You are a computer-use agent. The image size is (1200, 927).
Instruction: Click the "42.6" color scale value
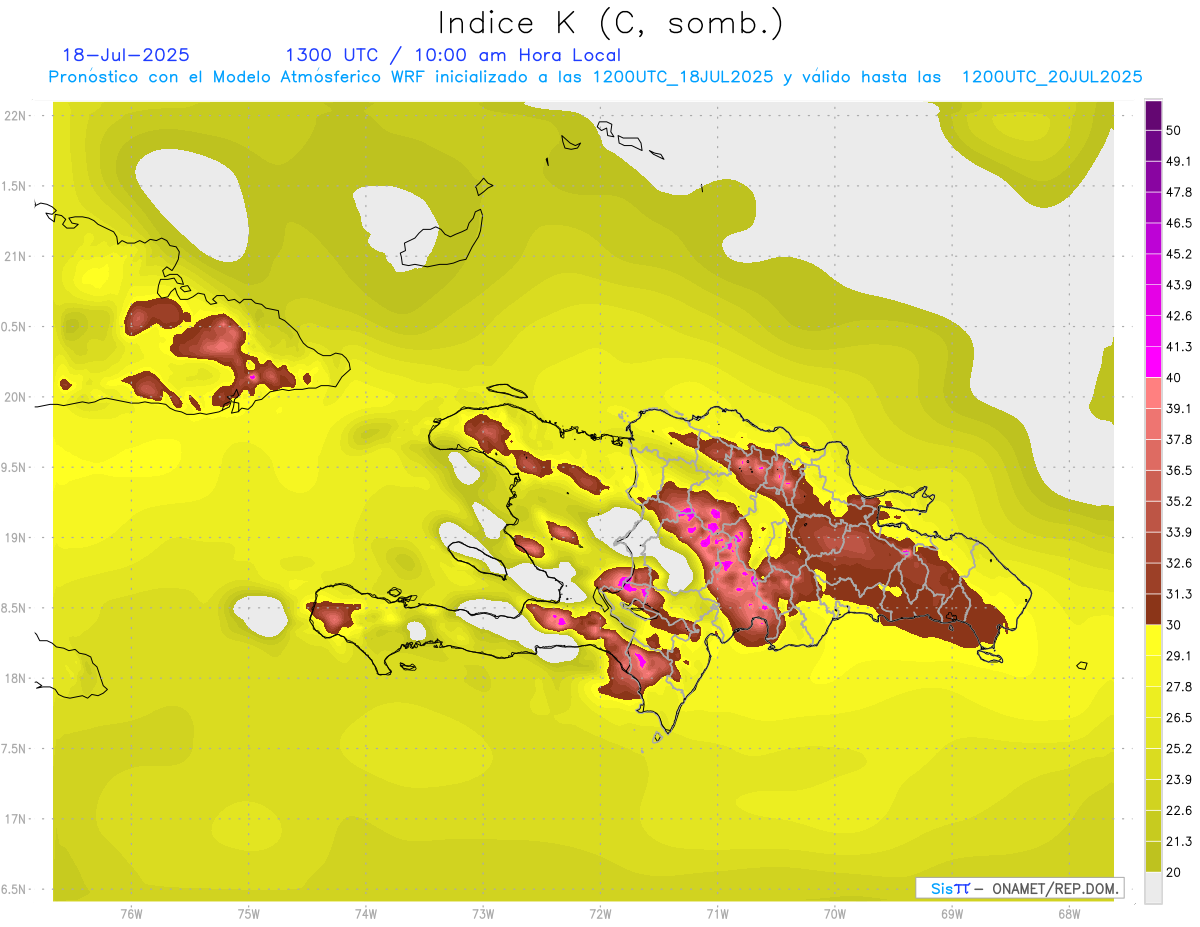pyautogui.click(x=1179, y=316)
